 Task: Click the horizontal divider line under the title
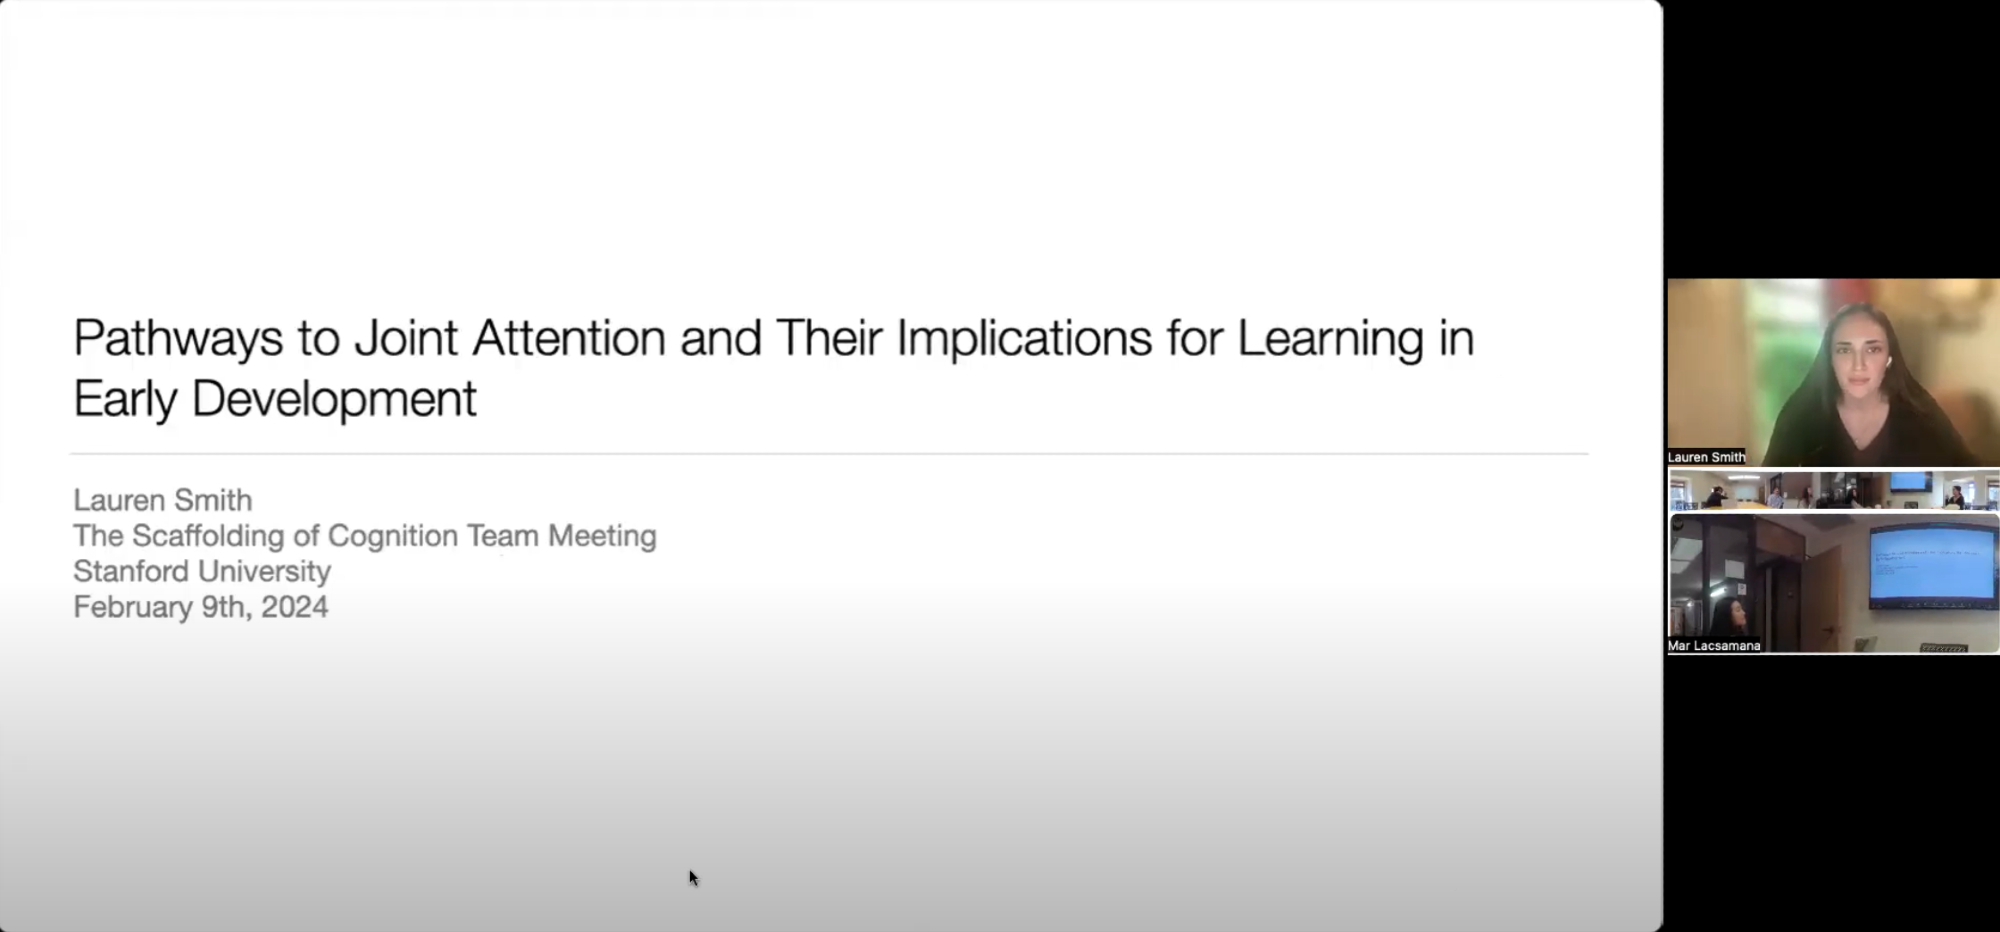(828, 454)
